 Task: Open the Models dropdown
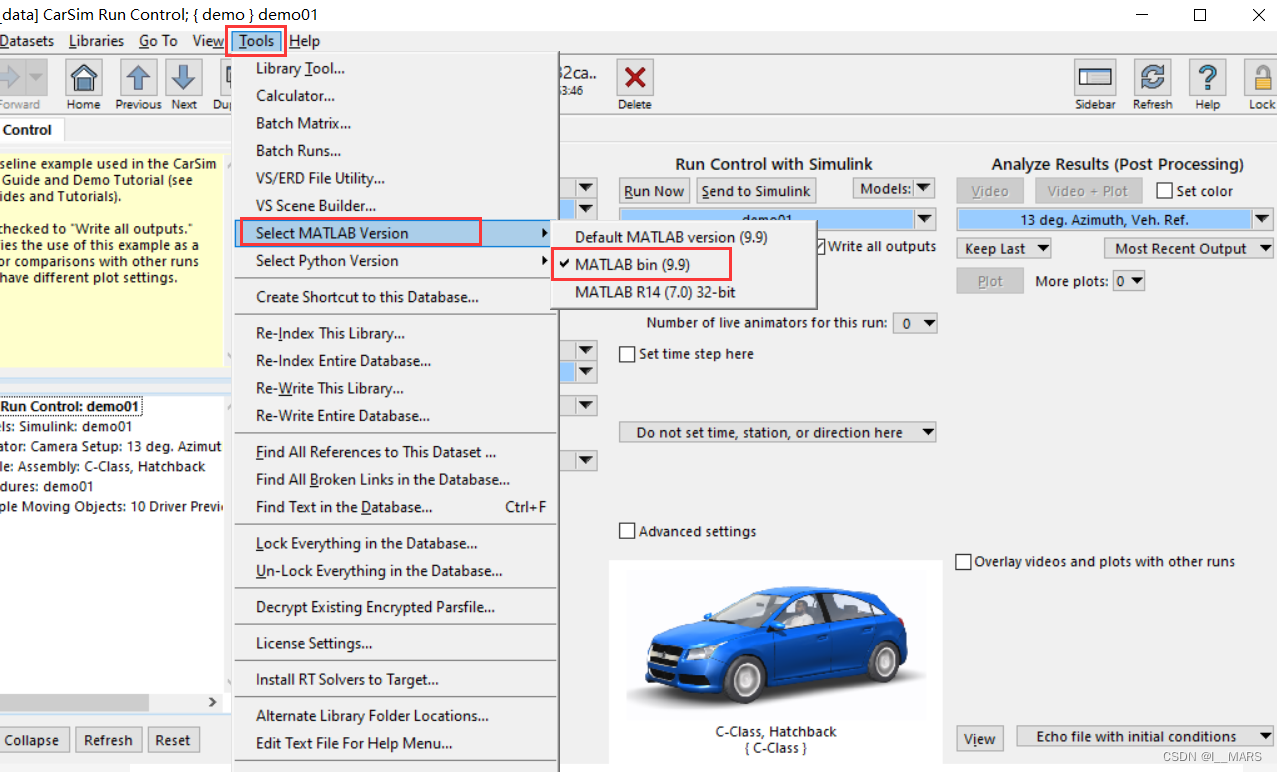(x=893, y=188)
